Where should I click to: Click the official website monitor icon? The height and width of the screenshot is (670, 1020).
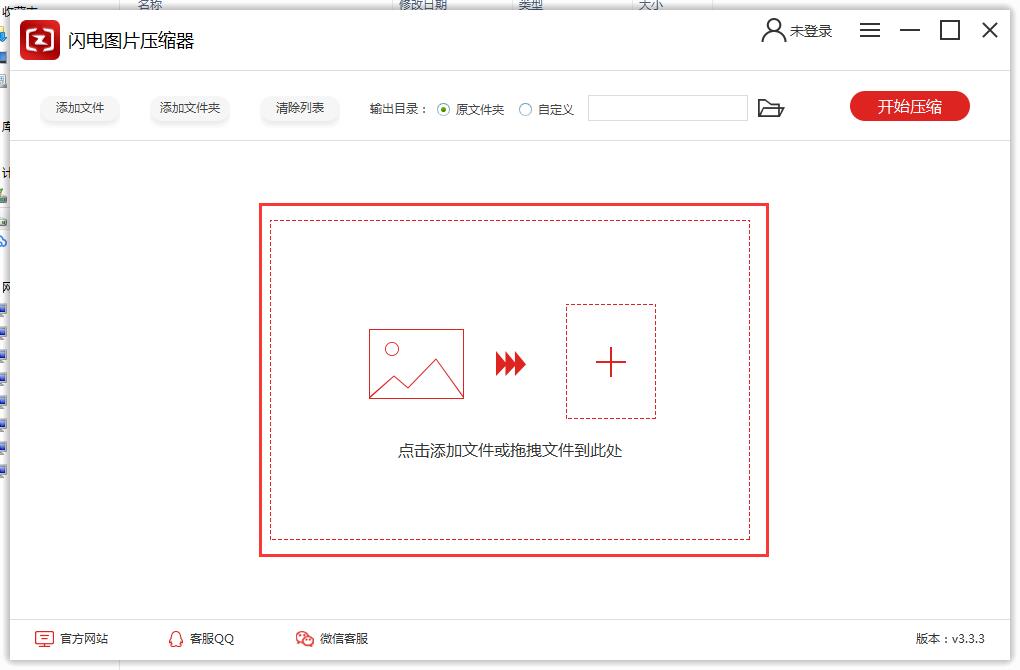coord(44,638)
